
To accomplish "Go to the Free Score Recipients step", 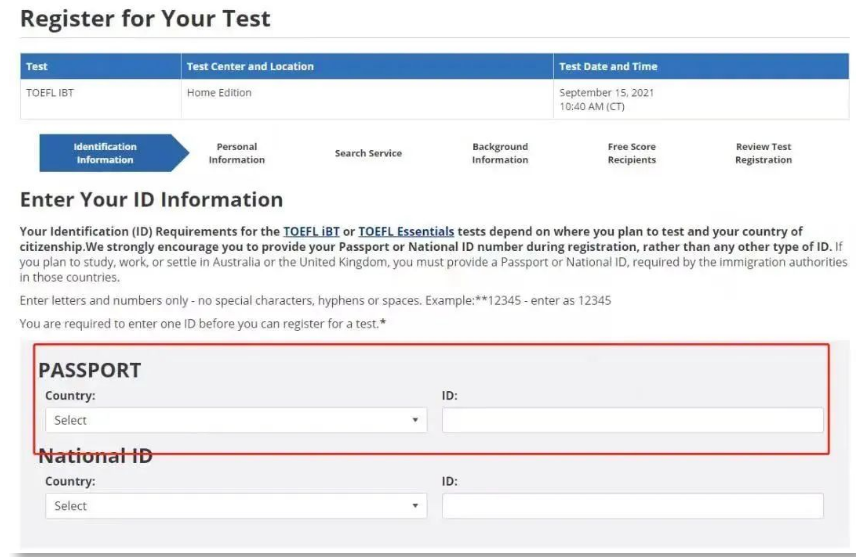I will [631, 153].
